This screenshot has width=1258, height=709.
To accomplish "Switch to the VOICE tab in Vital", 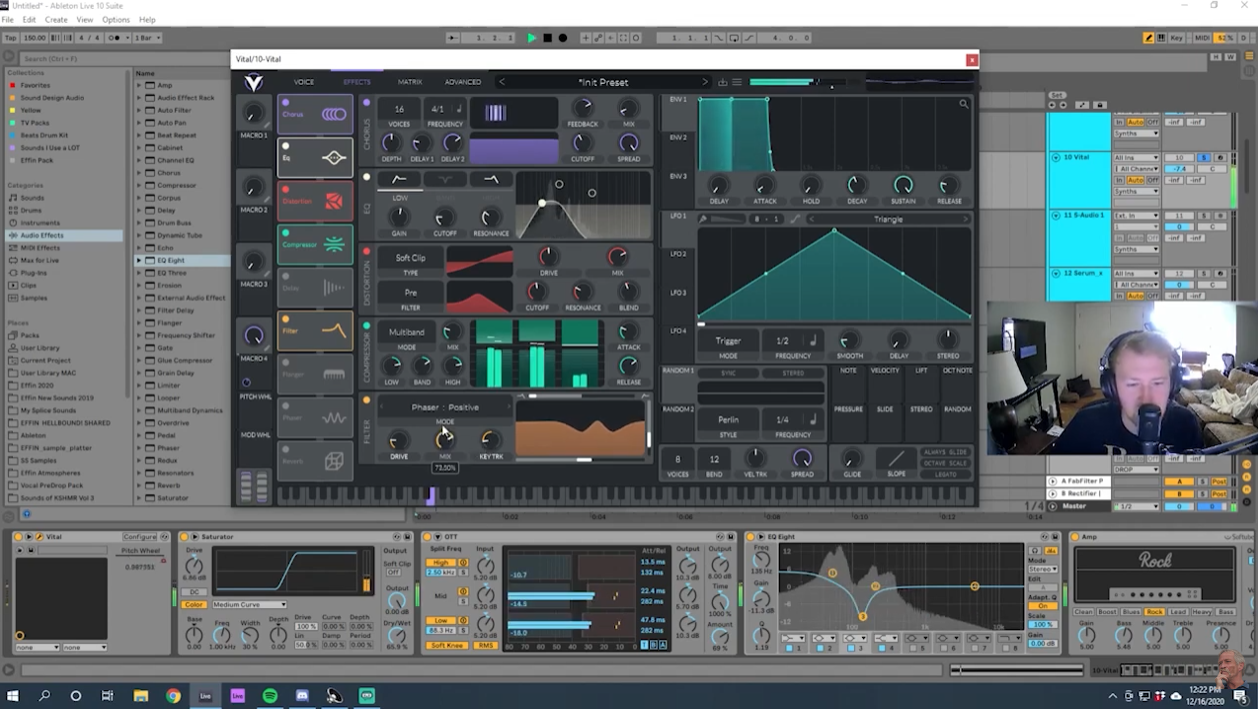I will (x=304, y=82).
